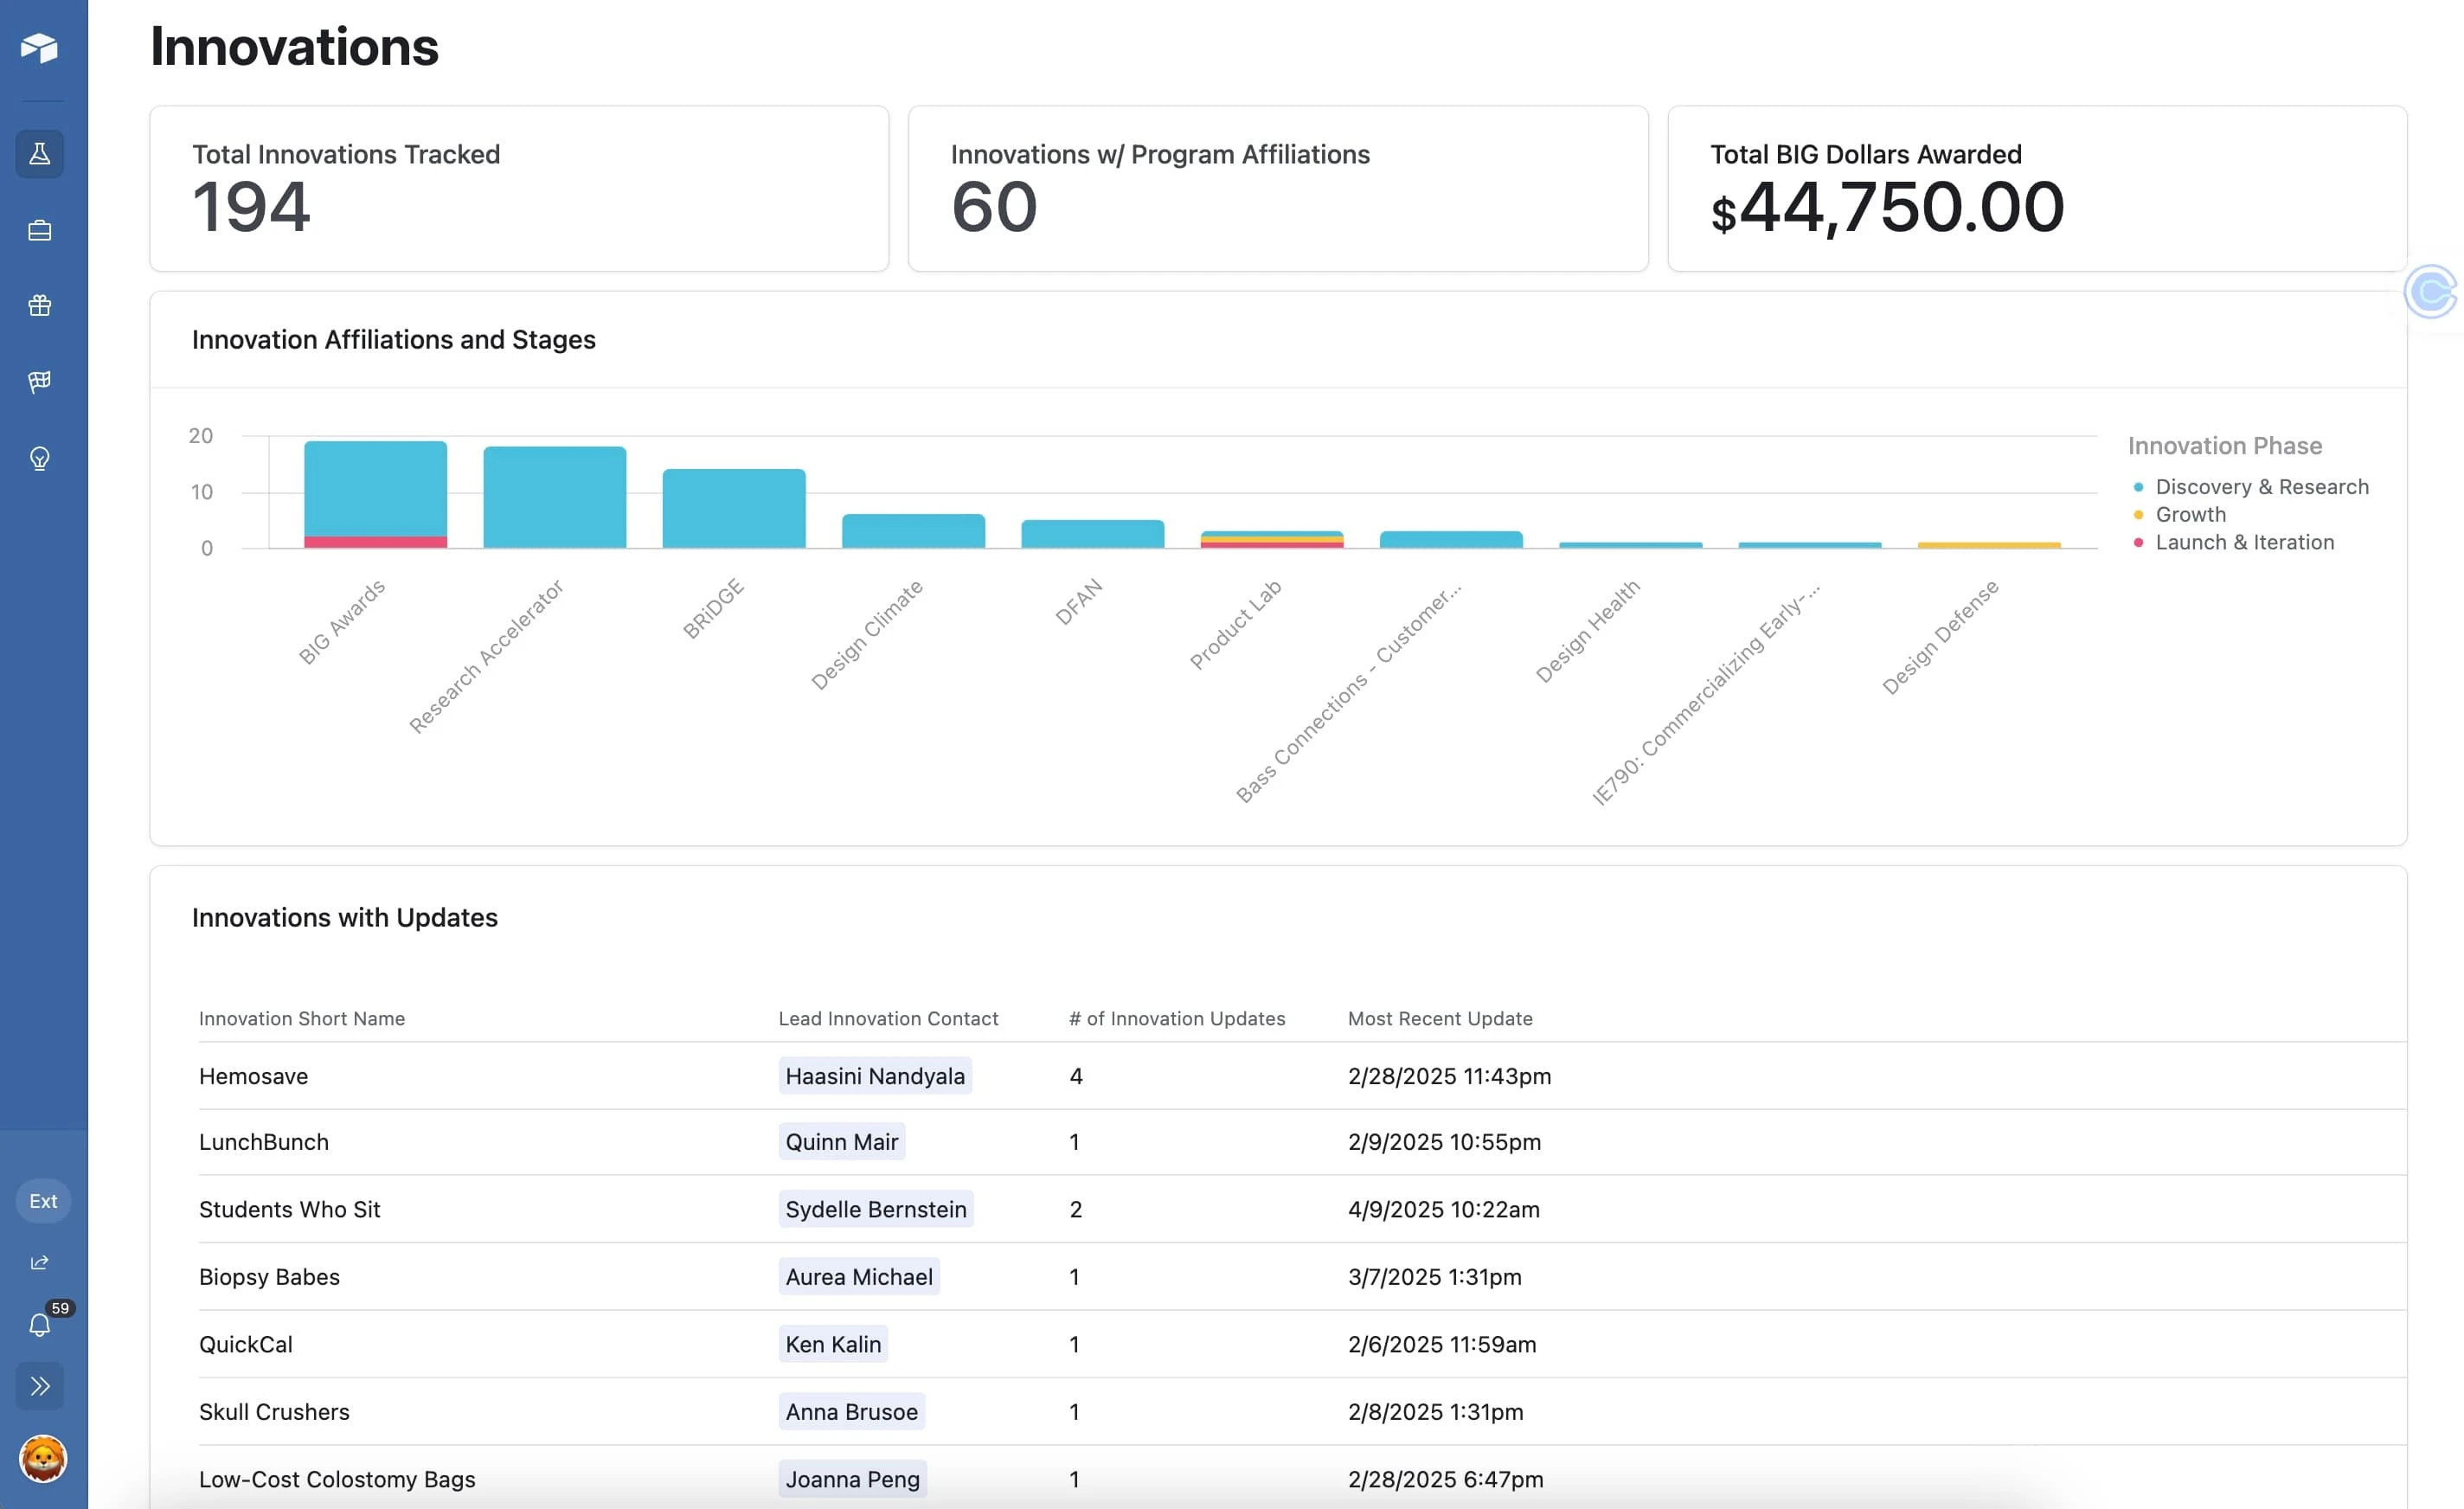Viewport: 2464px width, 1509px height.
Task: Toggle Launch & Iteration legend entry
Action: point(2244,543)
